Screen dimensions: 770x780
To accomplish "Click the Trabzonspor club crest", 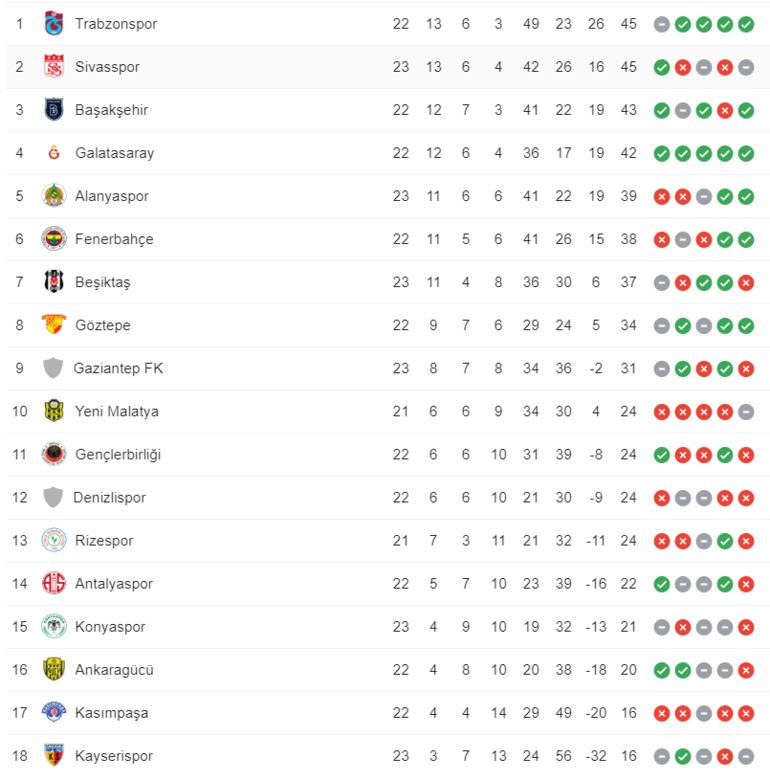I will (54, 23).
